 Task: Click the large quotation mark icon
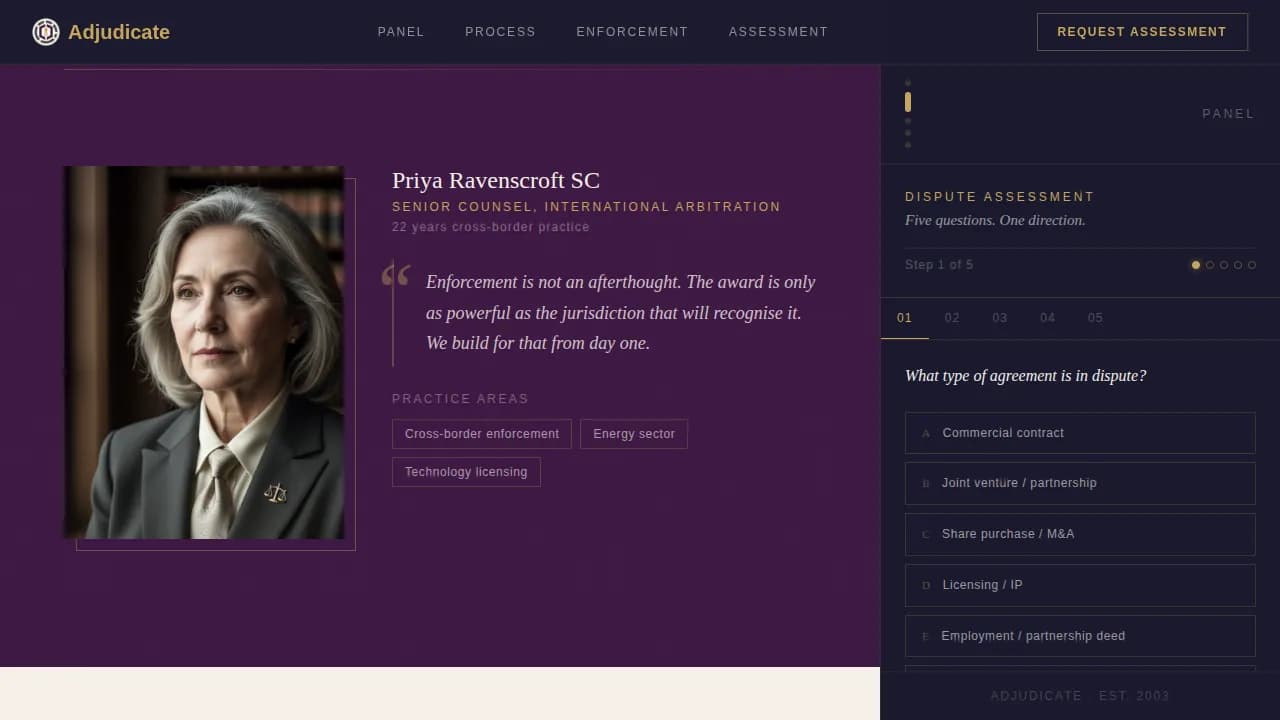click(x=396, y=276)
